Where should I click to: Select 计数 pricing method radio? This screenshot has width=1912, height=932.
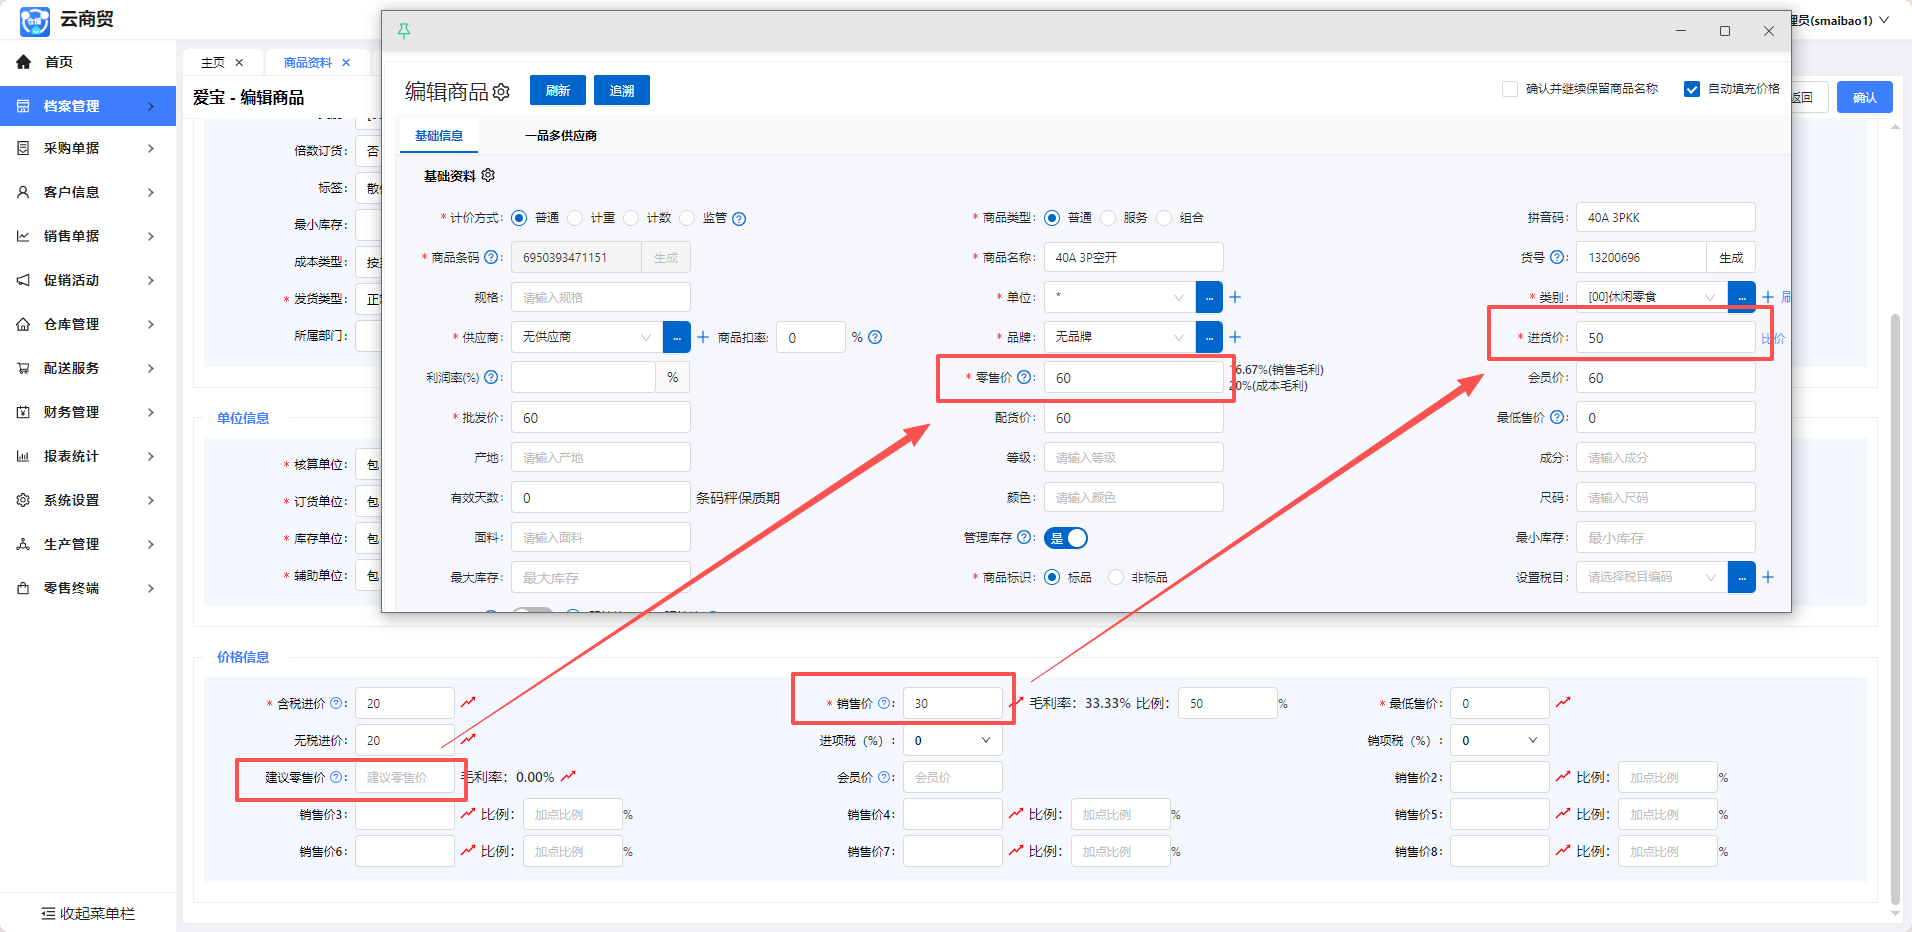point(631,218)
